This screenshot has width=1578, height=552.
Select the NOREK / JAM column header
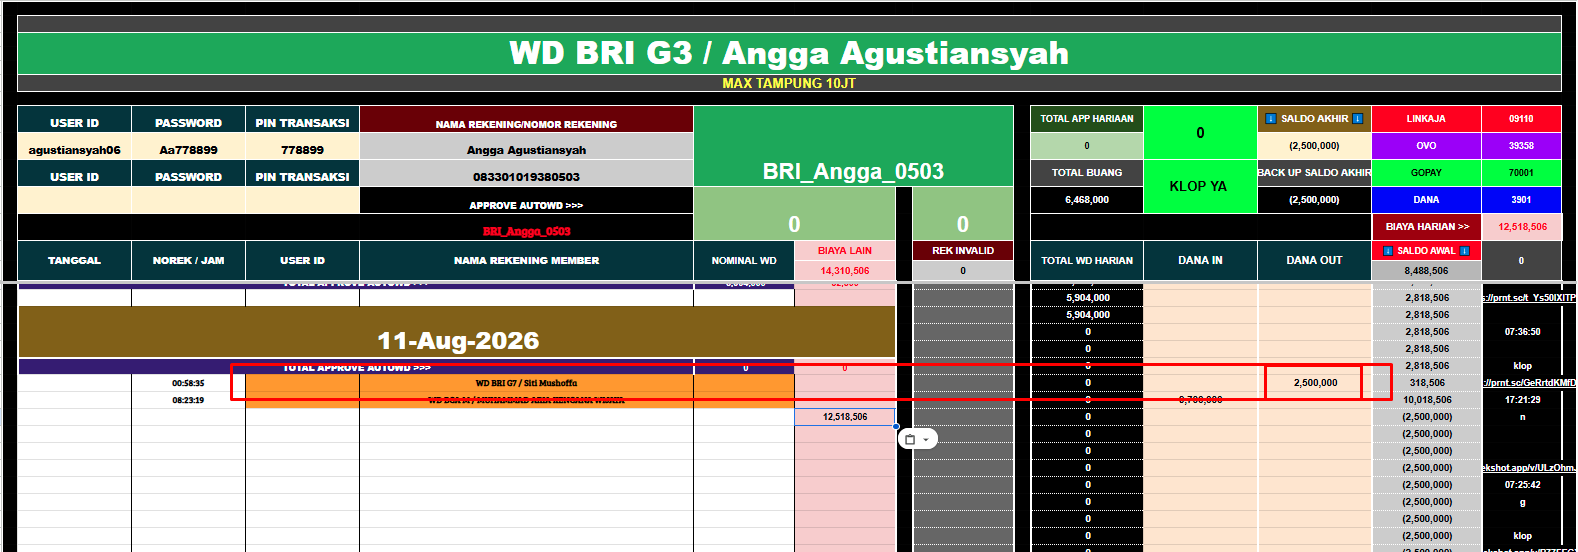188,260
